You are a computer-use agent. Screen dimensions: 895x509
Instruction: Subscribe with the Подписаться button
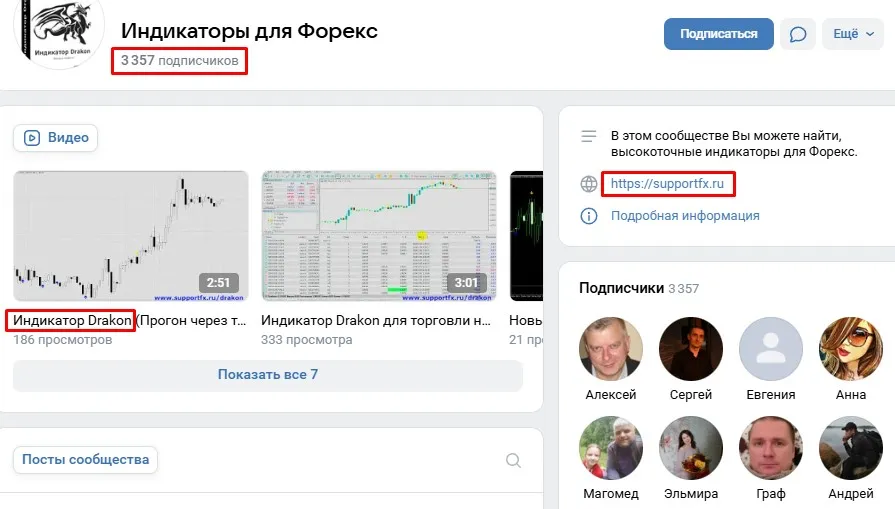tap(719, 34)
